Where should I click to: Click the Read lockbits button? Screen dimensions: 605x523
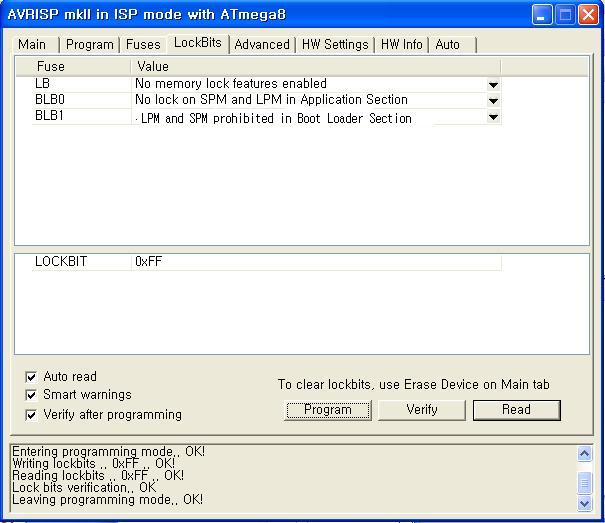pos(517,410)
